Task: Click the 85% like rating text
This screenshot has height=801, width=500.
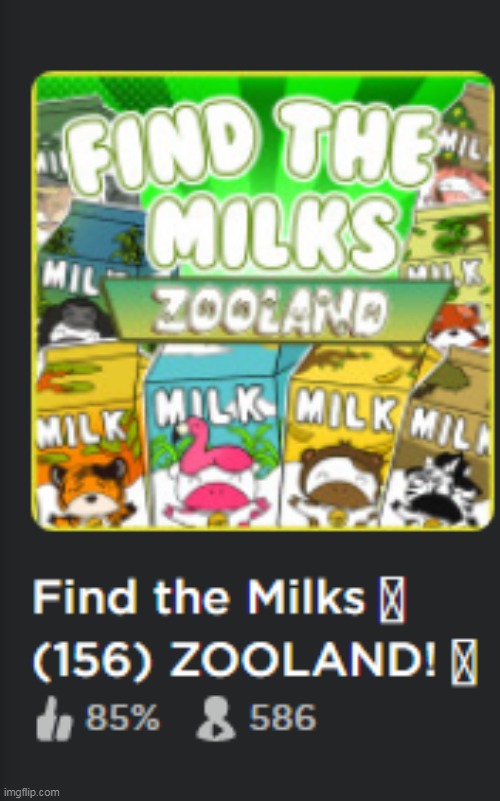Action: [123, 718]
